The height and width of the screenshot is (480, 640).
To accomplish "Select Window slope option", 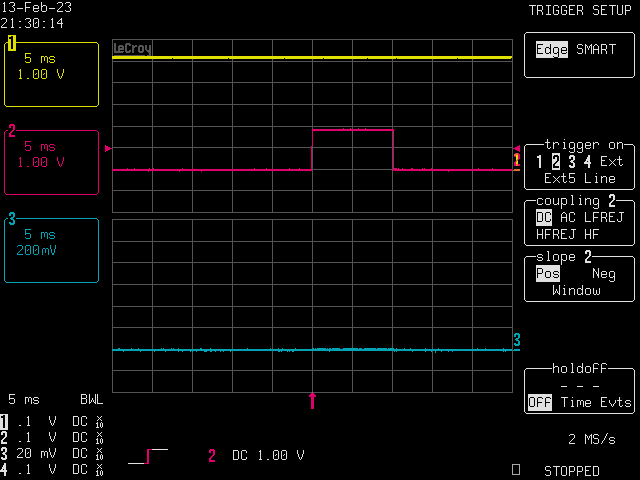I will (576, 290).
